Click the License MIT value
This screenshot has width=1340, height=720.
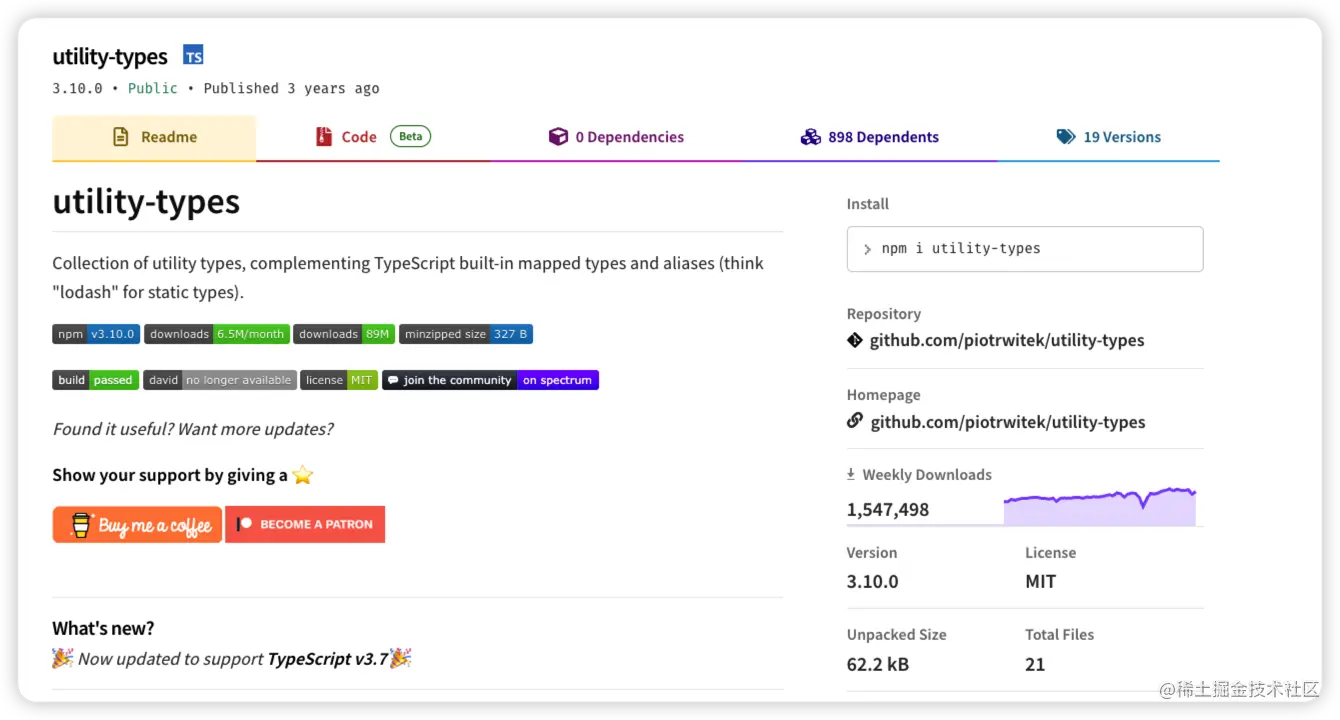pos(1040,581)
